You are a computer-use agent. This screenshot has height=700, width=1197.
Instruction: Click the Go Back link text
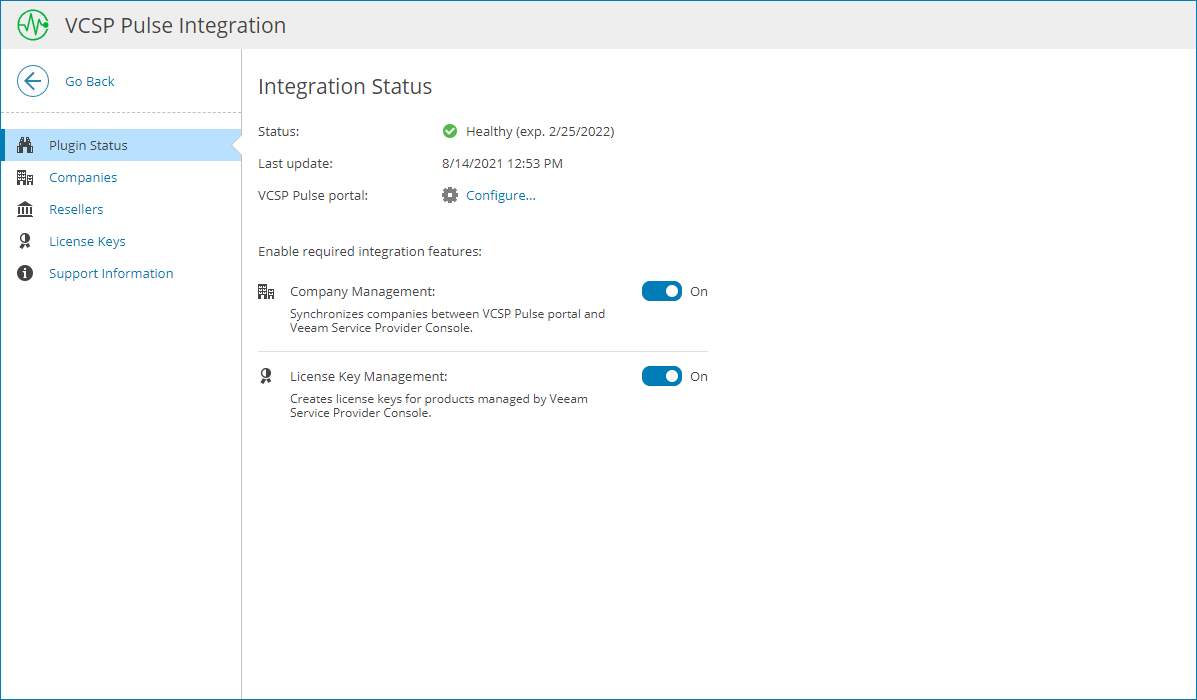pyautogui.click(x=90, y=81)
